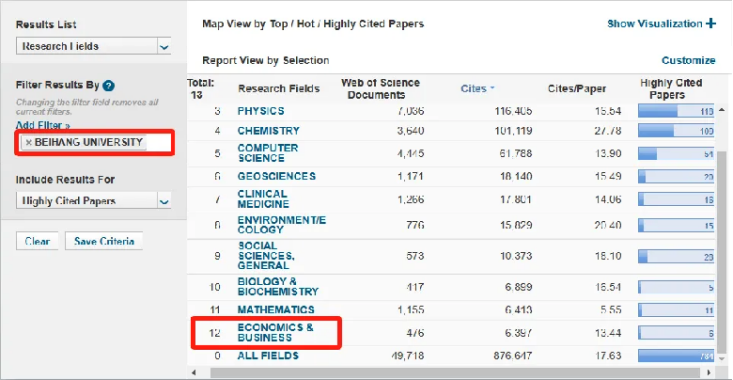
Task: Click the horizontal scrollbar track
Action: (x=455, y=373)
